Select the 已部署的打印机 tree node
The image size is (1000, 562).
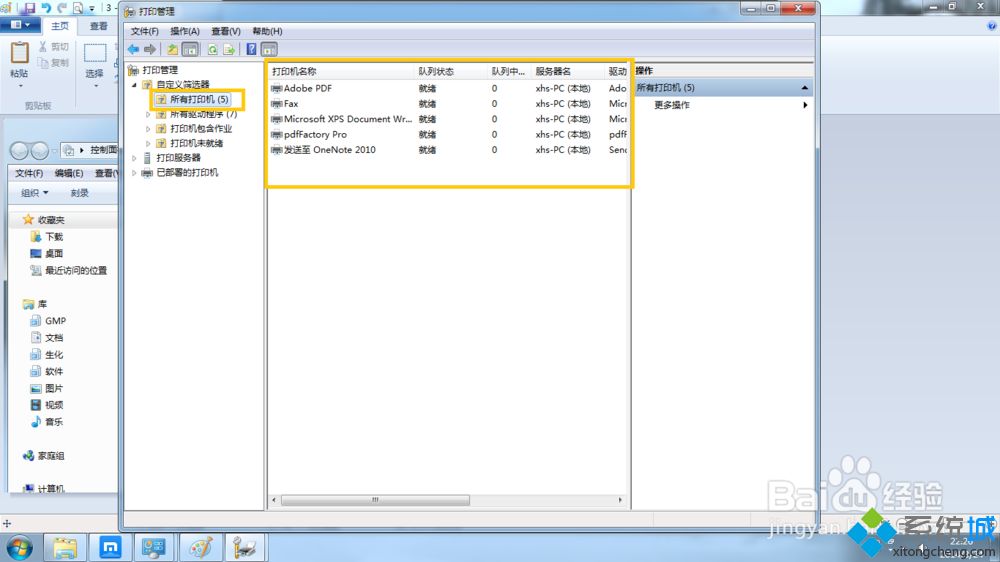point(188,172)
